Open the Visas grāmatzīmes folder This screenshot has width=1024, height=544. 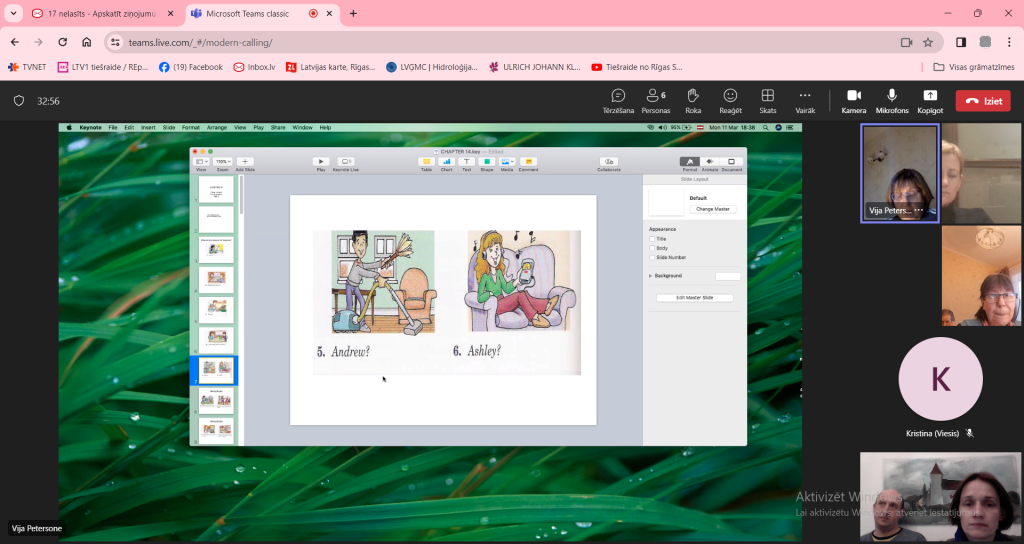coord(974,67)
